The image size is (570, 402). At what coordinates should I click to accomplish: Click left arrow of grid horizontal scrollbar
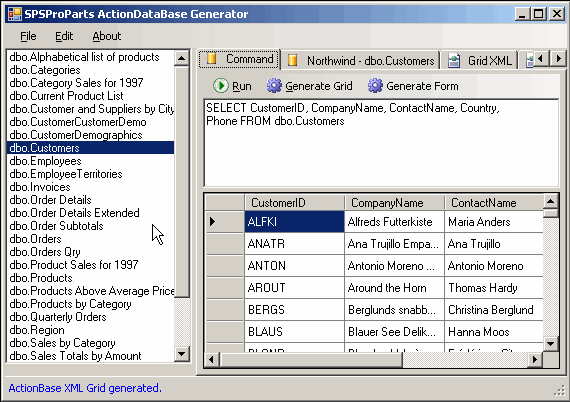212,360
